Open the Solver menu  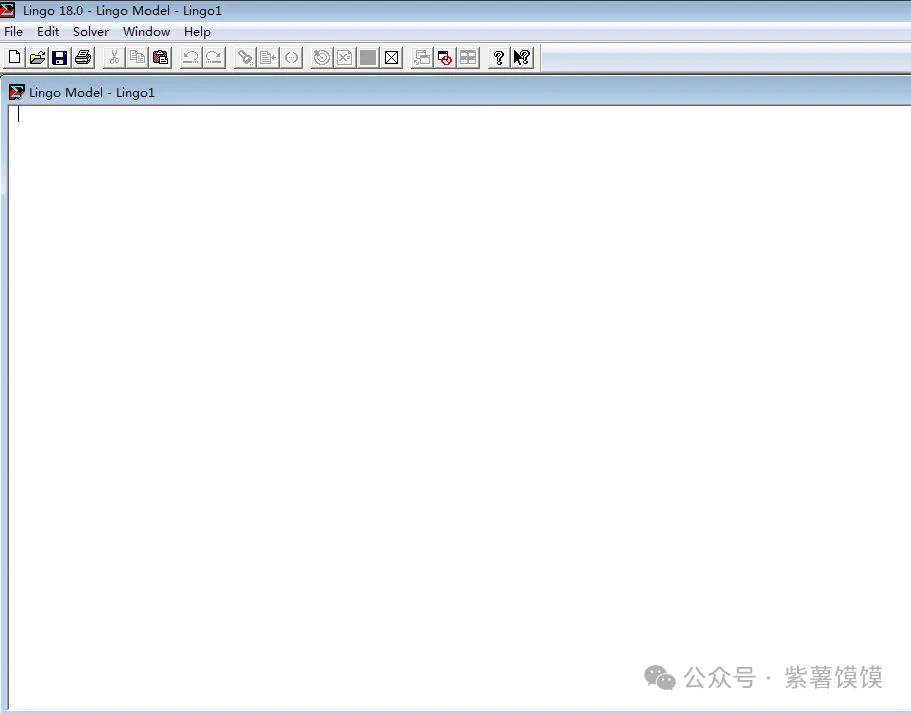pyautogui.click(x=91, y=32)
